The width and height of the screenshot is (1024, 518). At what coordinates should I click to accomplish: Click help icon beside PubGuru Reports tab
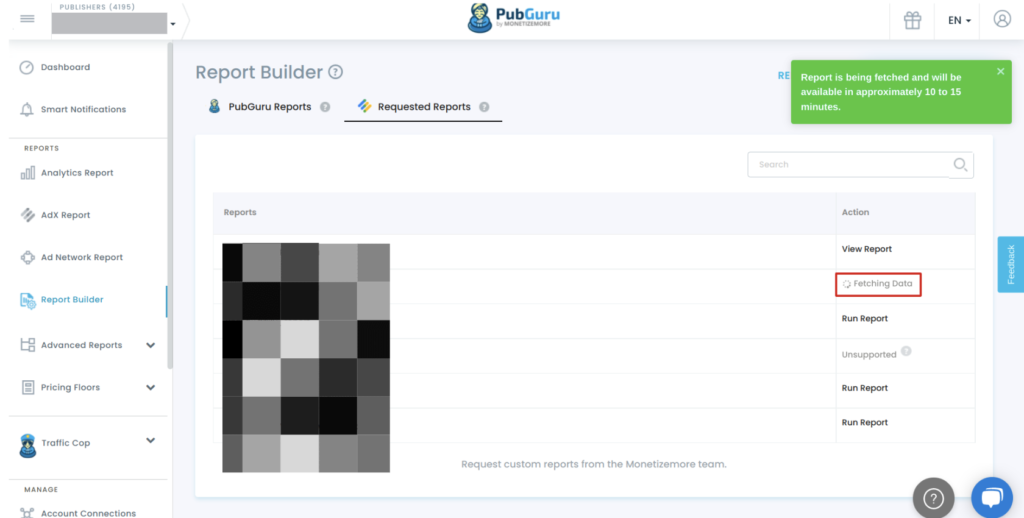(x=325, y=107)
